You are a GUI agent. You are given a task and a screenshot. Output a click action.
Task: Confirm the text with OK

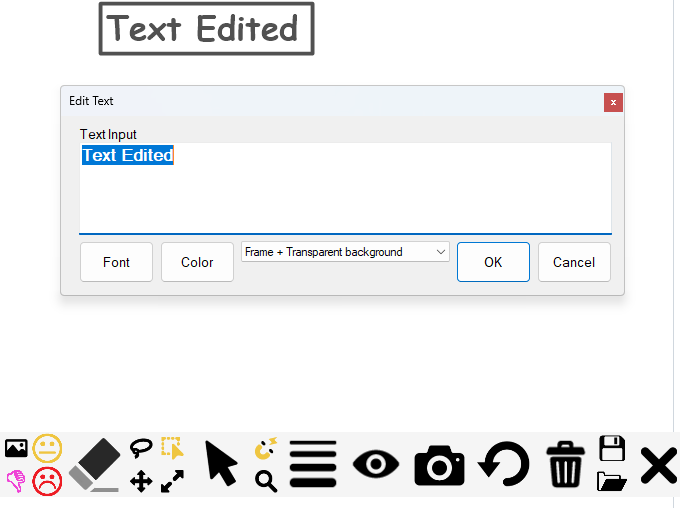click(x=493, y=262)
